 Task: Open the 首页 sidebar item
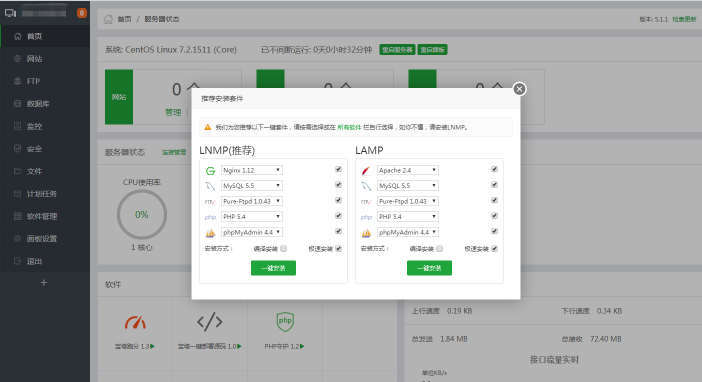click(x=45, y=36)
